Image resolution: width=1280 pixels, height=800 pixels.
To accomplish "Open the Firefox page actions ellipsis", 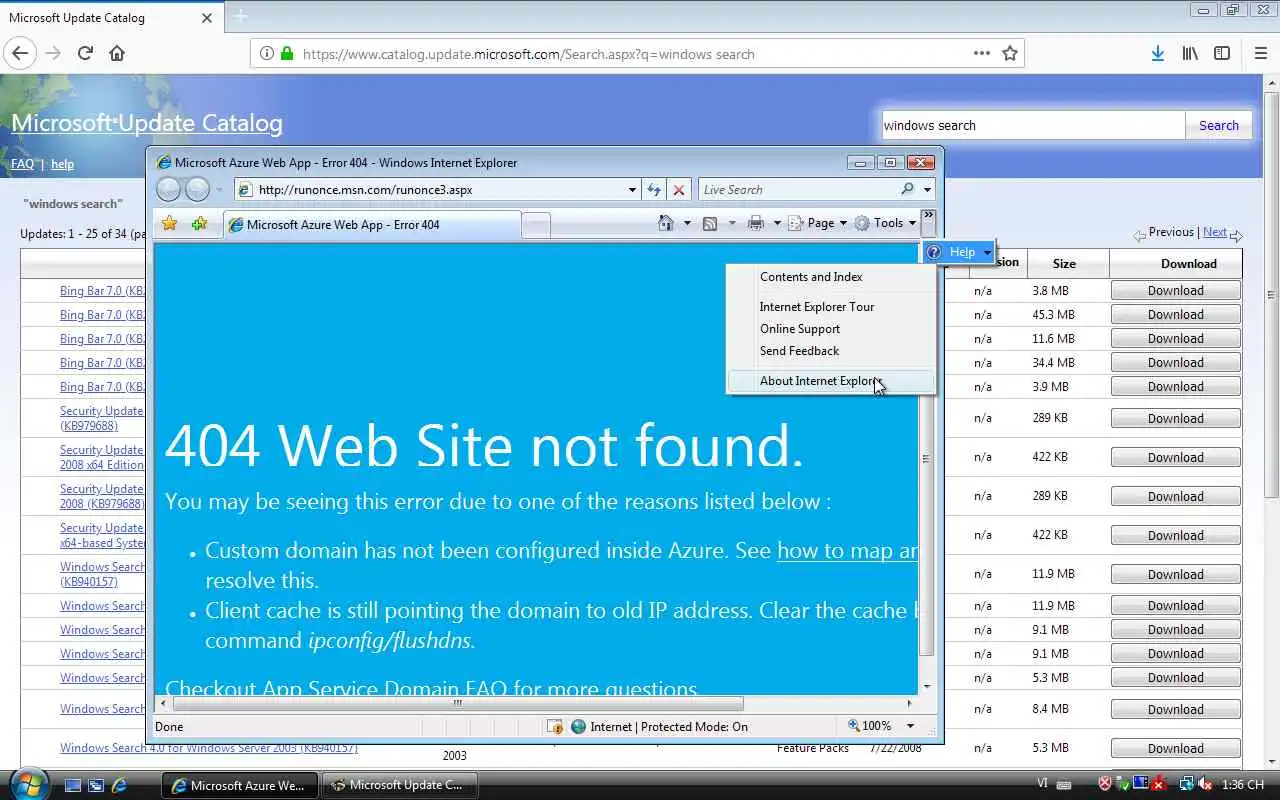I will [x=981, y=54].
